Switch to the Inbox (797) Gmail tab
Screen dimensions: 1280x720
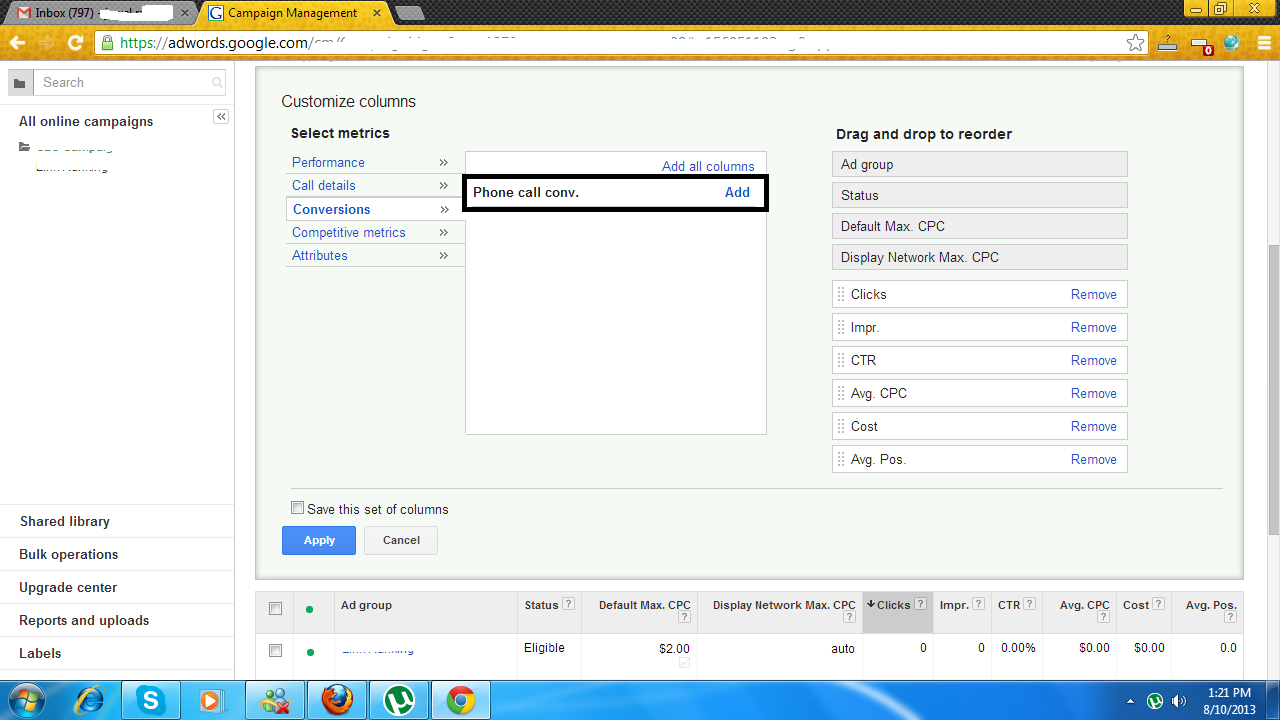pos(100,13)
